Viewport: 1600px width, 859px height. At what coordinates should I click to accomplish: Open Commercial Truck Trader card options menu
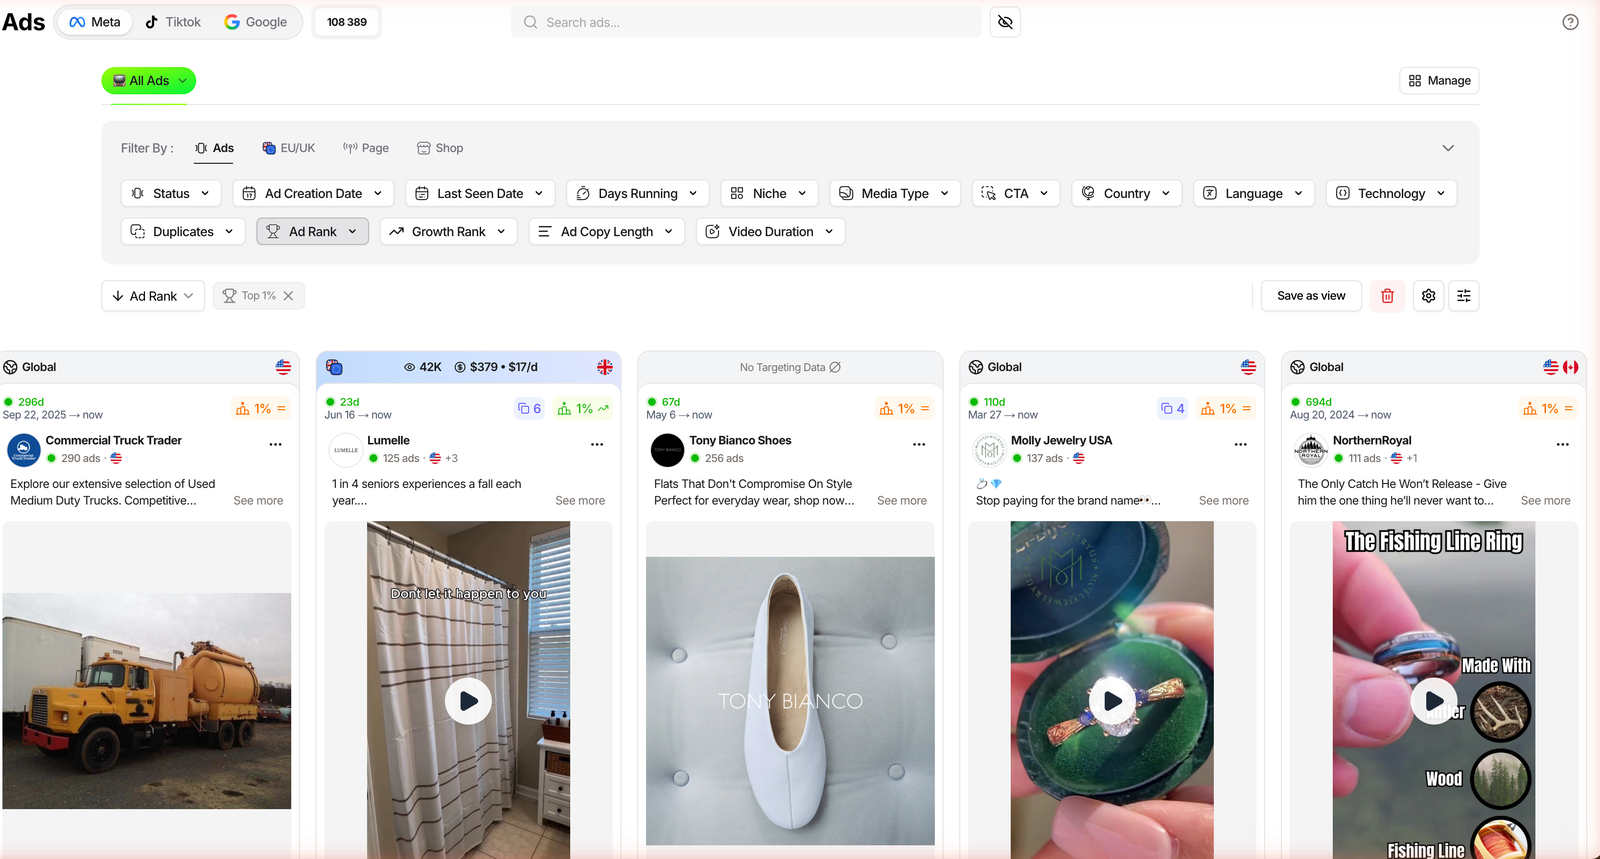click(x=275, y=444)
